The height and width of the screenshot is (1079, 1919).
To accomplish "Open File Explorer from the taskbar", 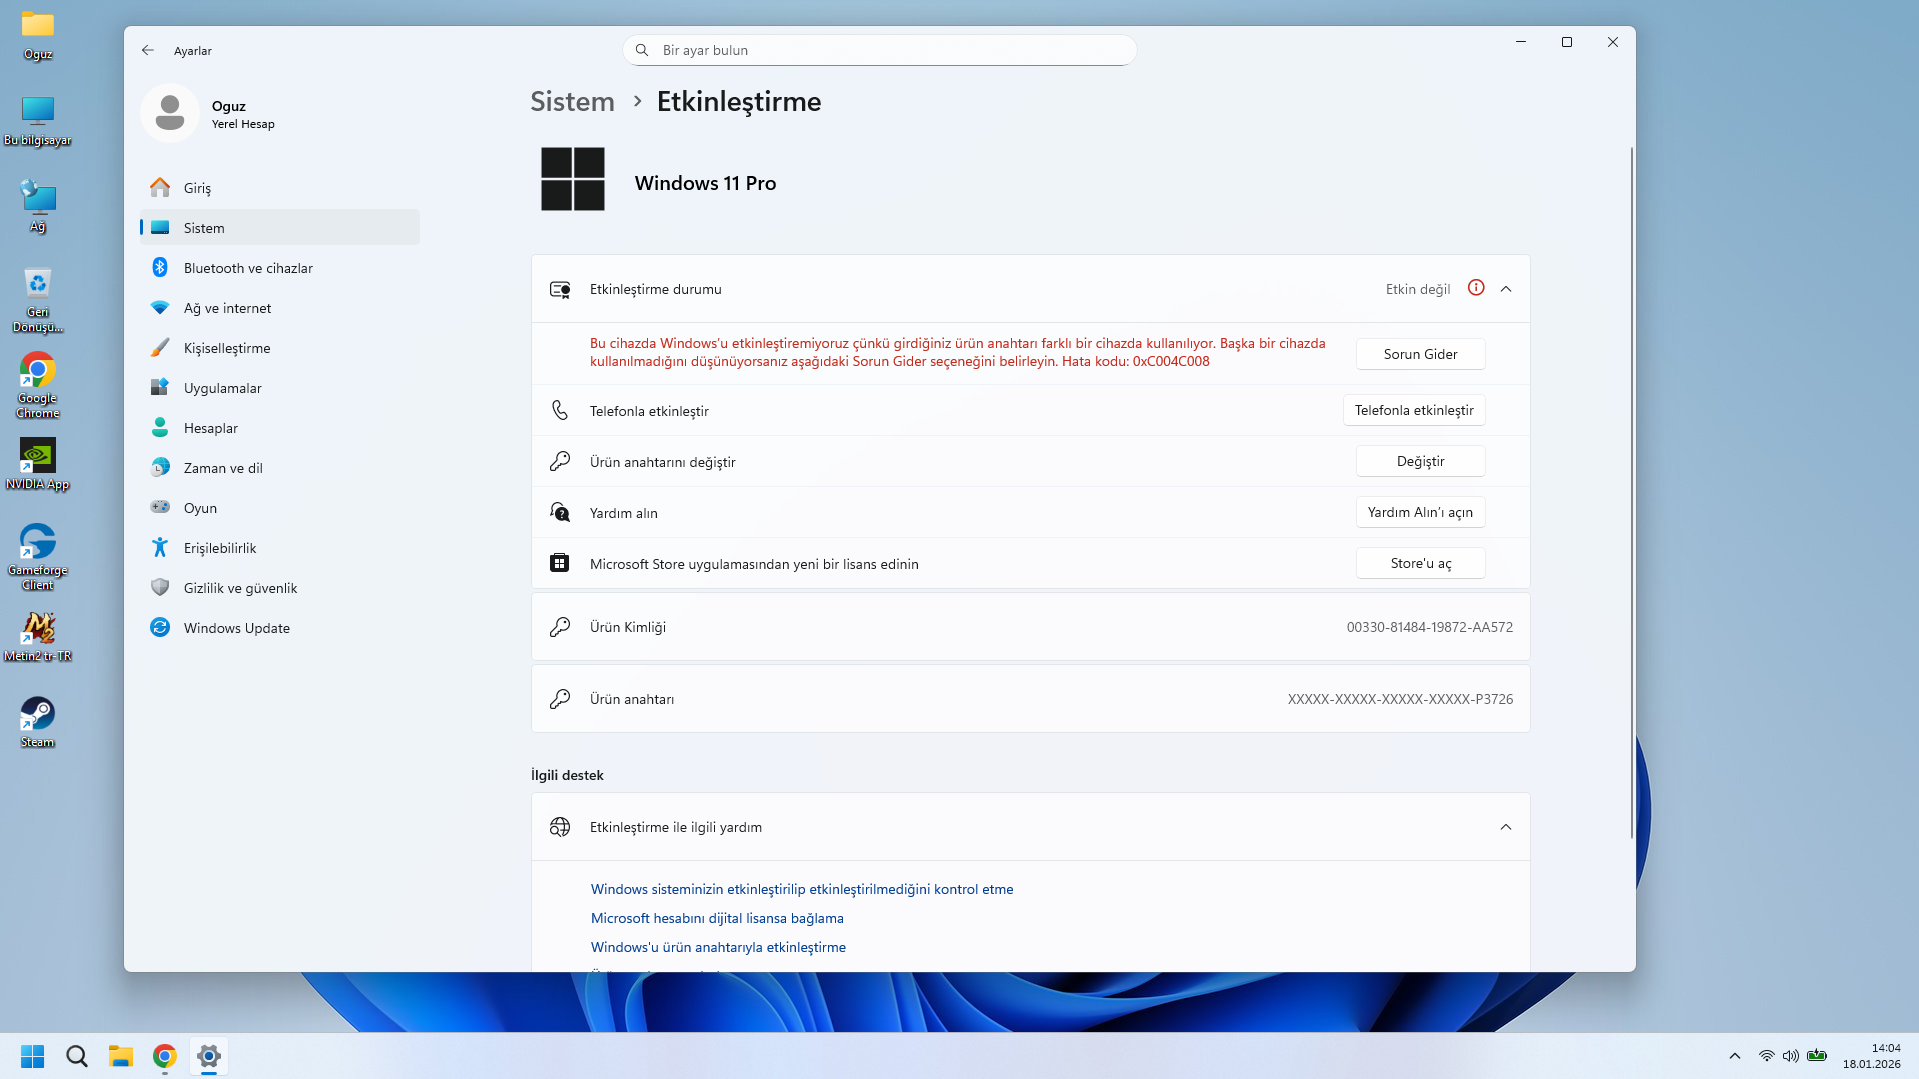I will (x=121, y=1056).
